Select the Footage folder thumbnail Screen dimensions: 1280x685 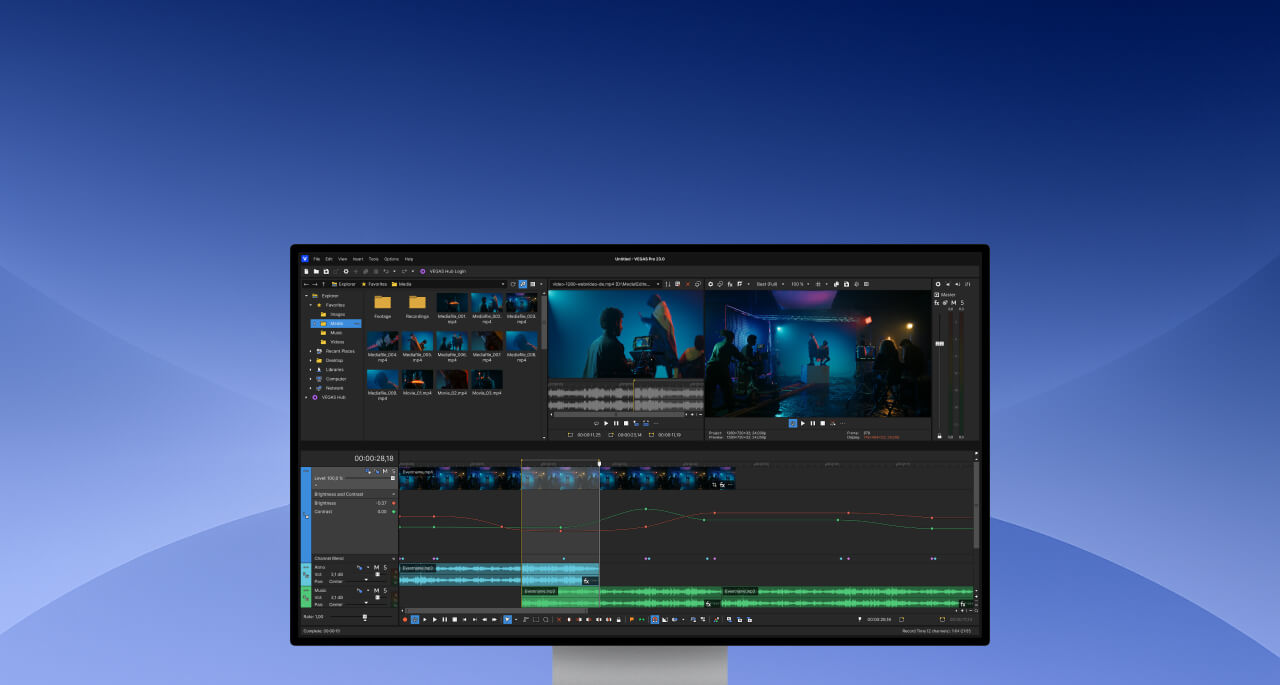383,304
